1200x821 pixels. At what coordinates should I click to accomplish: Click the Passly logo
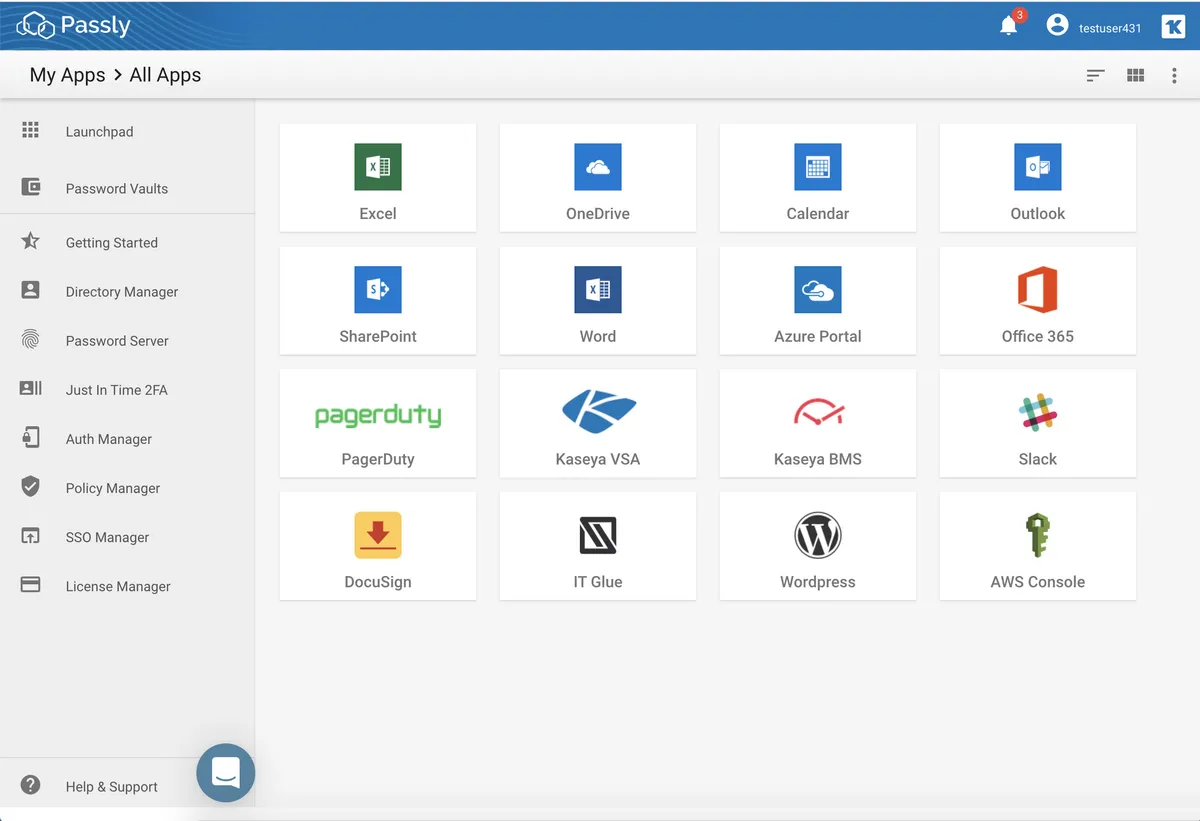74,24
